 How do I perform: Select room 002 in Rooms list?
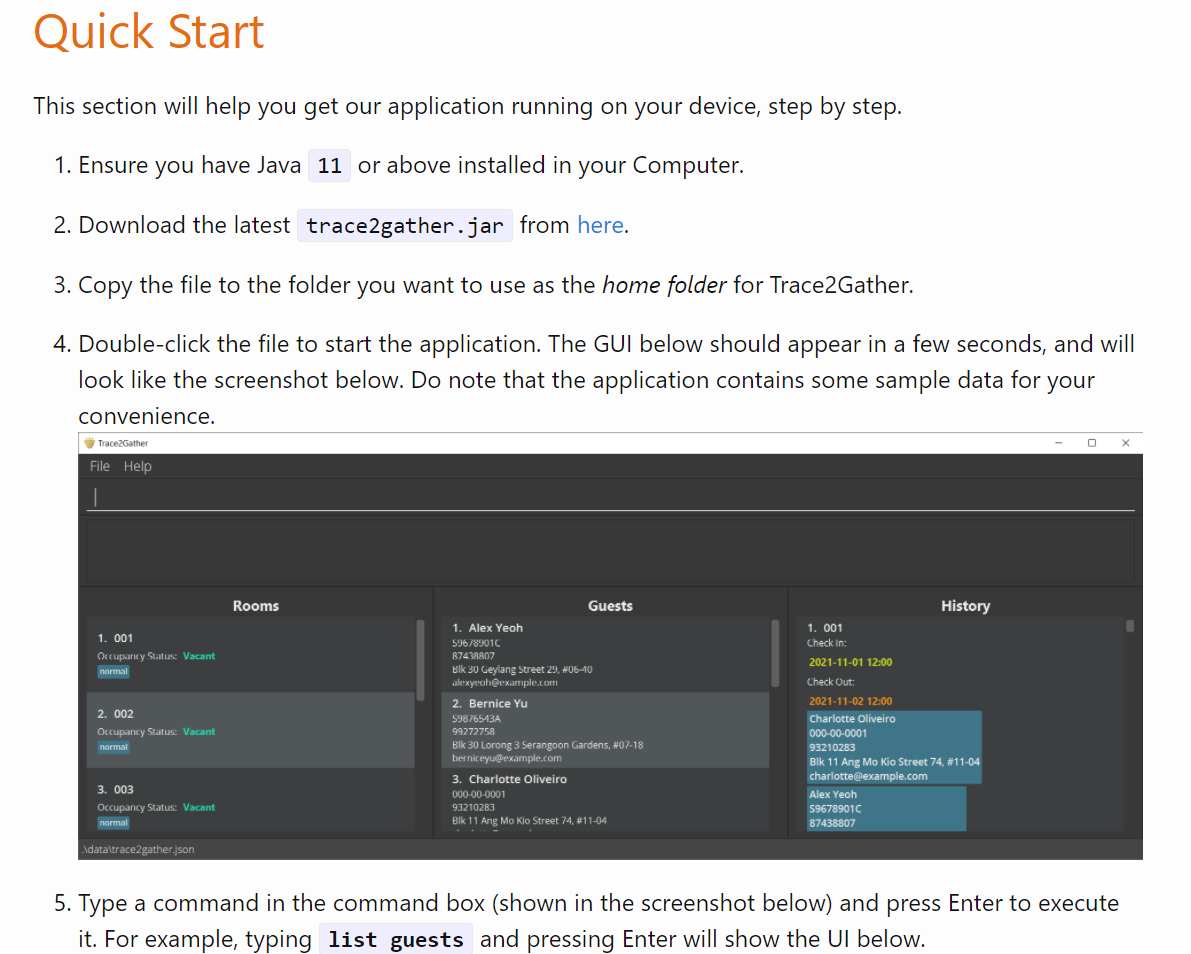[251, 730]
